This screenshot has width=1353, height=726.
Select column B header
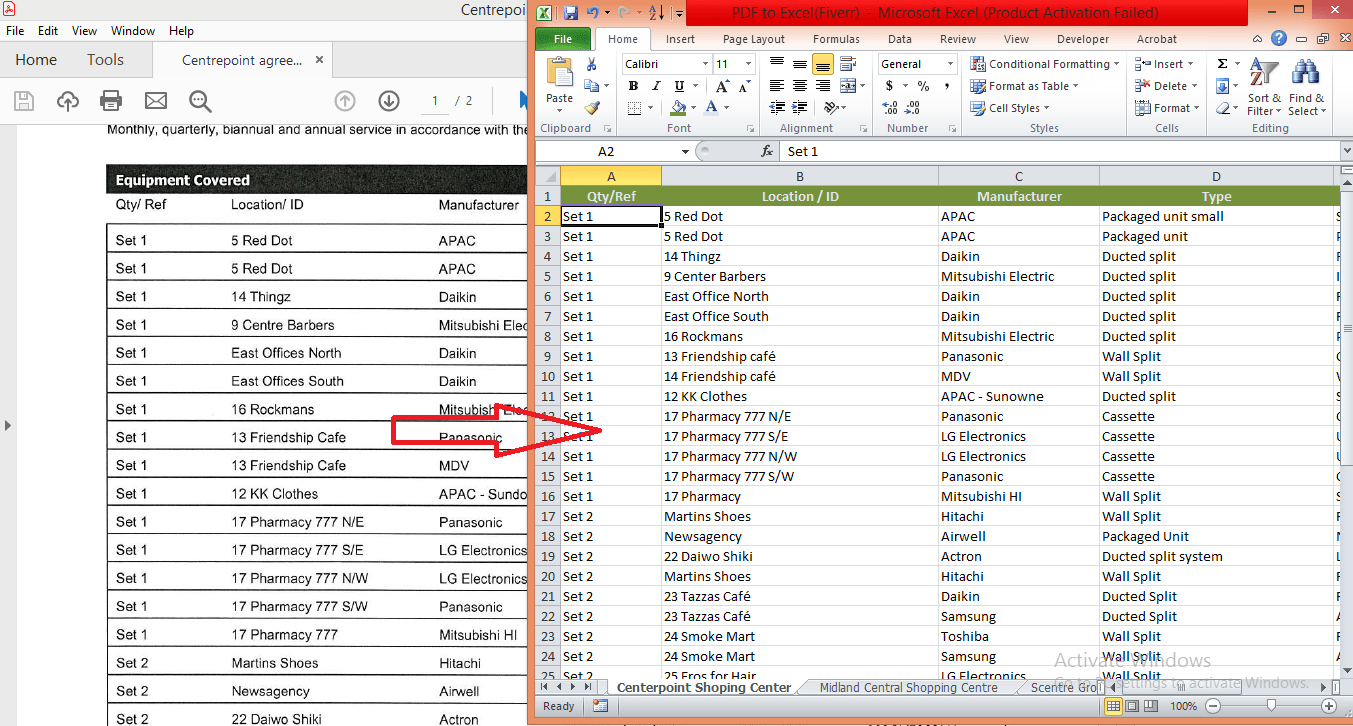click(x=800, y=177)
